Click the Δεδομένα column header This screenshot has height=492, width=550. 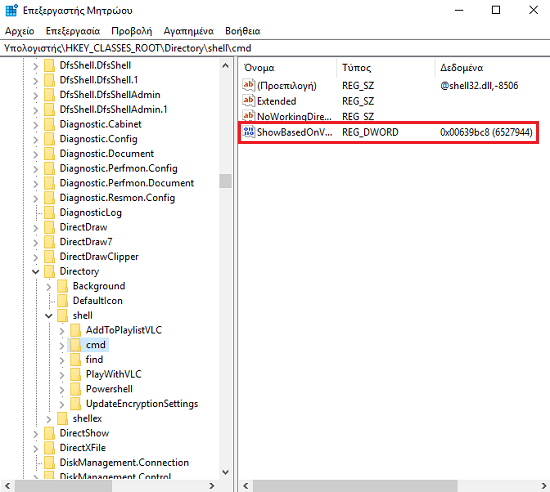tap(492, 68)
